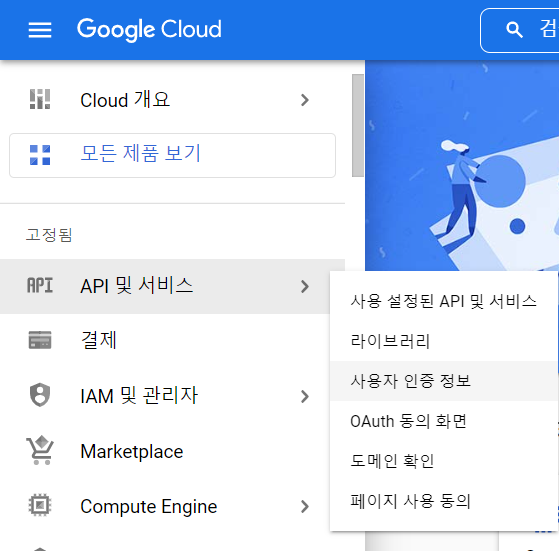Viewport: 559px width, 551px height.
Task: Select 사용 설정된 API 및 서비스 submenu entry
Action: pyautogui.click(x=444, y=301)
